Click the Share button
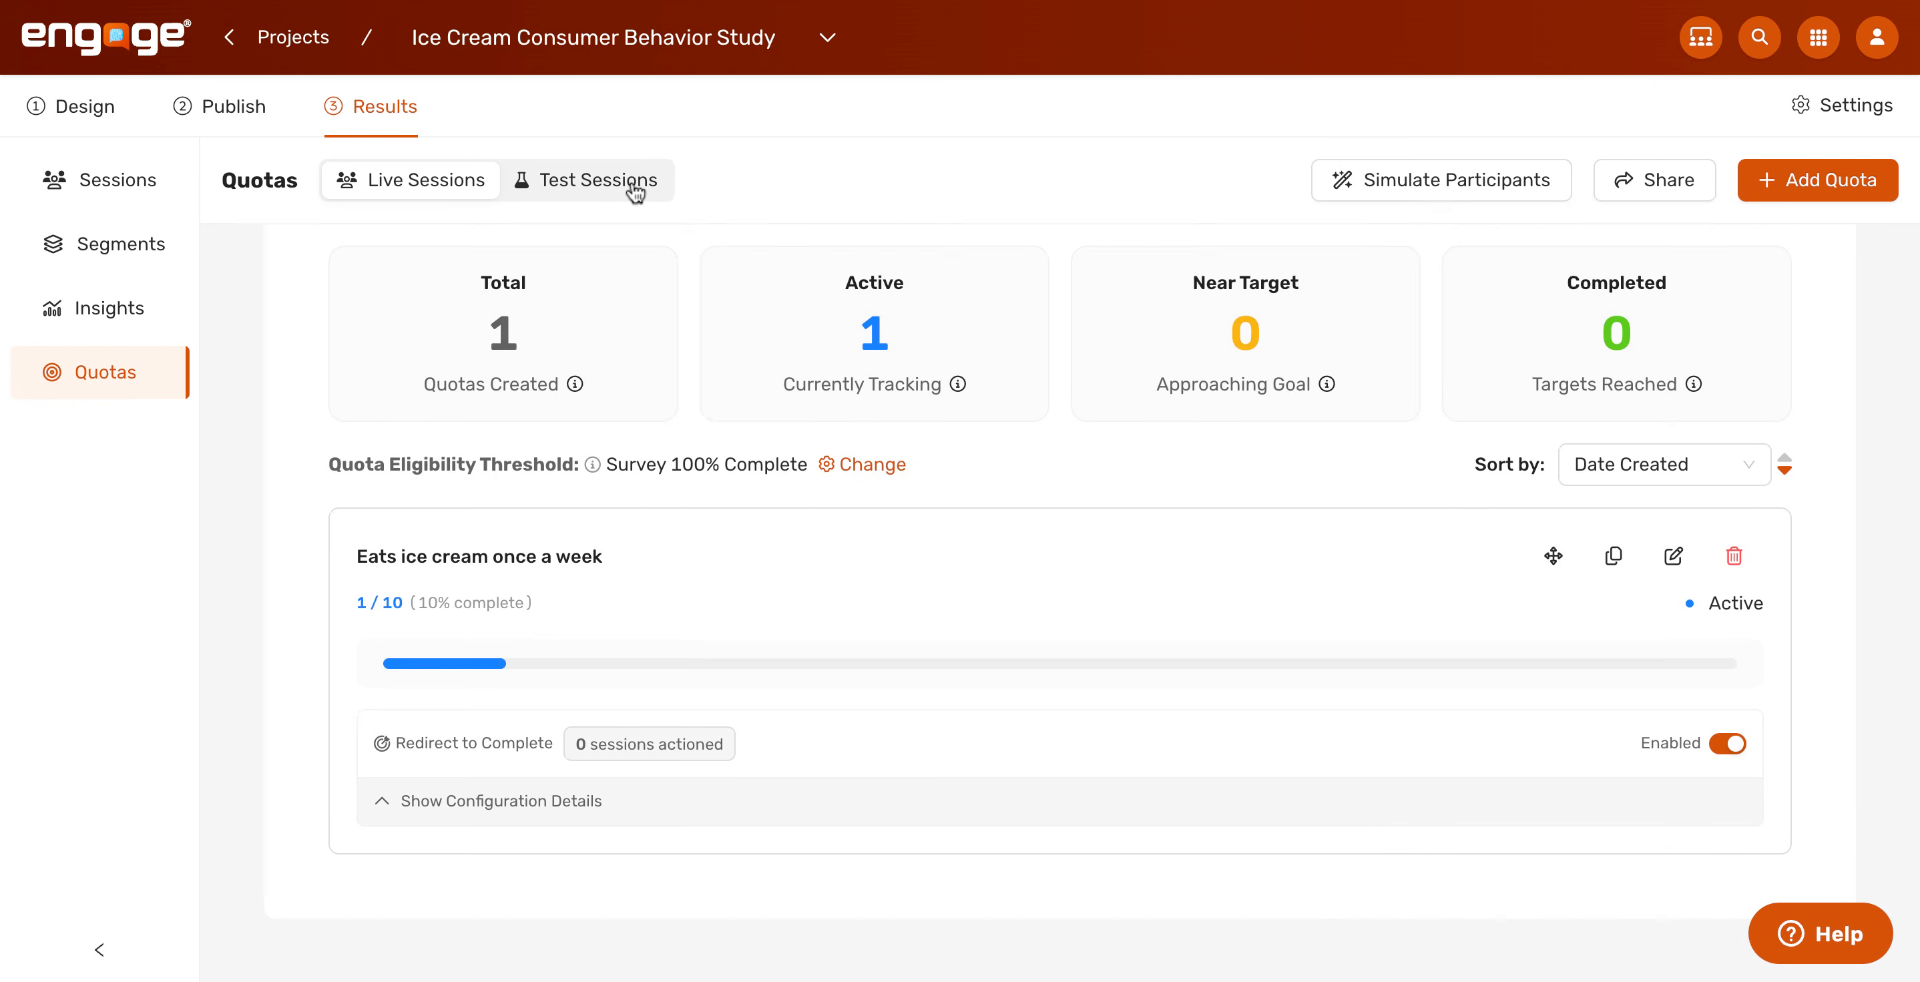1920x982 pixels. click(x=1654, y=180)
